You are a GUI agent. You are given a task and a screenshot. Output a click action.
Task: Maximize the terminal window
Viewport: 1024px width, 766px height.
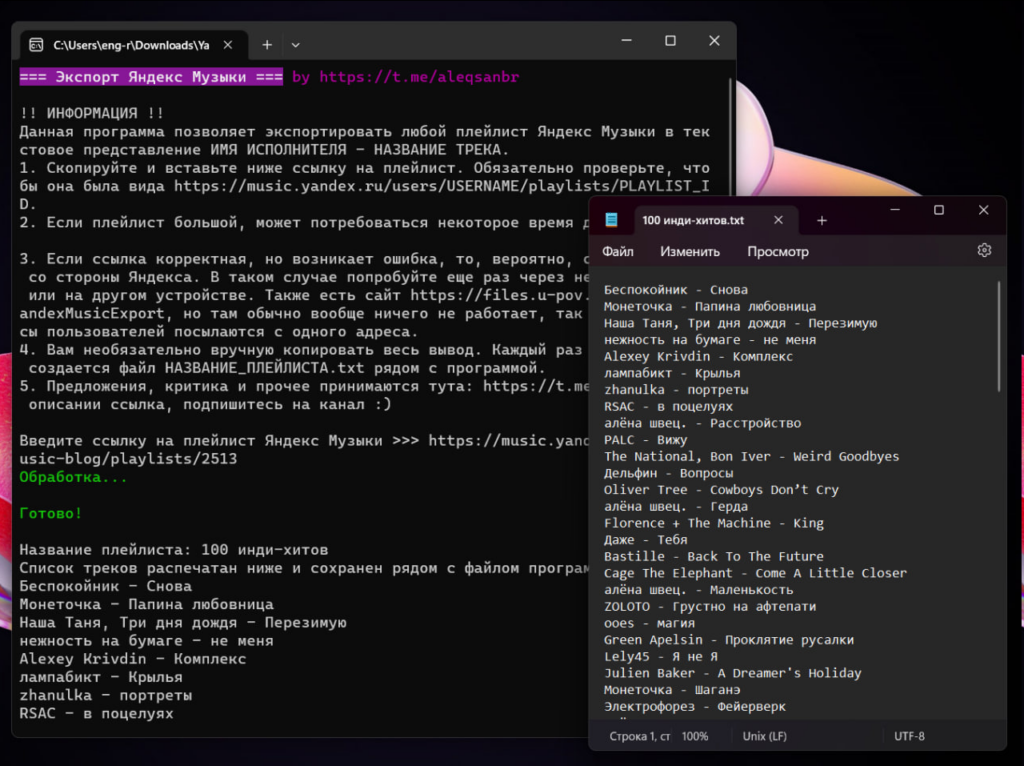pos(670,41)
